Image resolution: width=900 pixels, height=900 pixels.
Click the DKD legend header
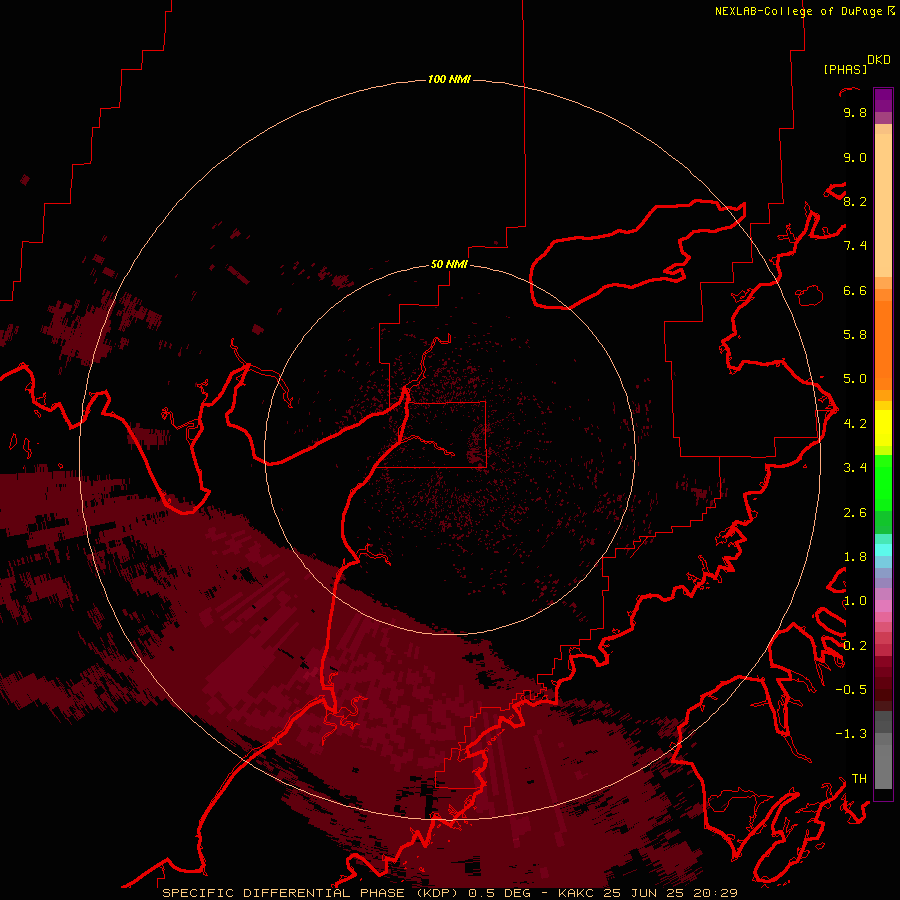click(879, 60)
